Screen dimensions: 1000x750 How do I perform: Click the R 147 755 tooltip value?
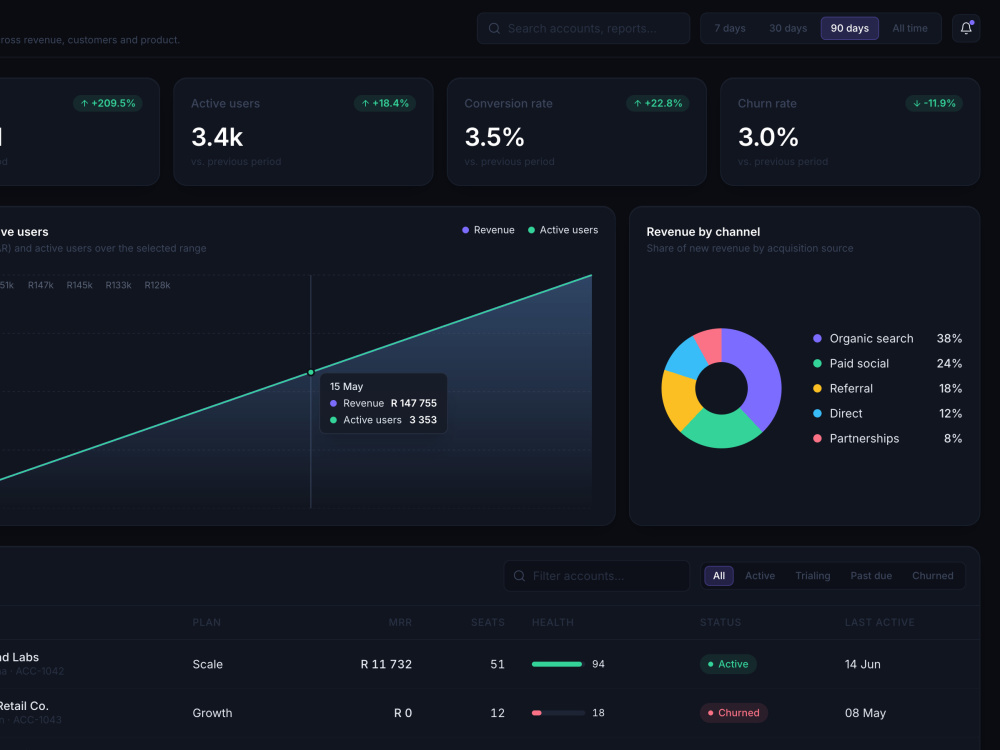coord(414,404)
